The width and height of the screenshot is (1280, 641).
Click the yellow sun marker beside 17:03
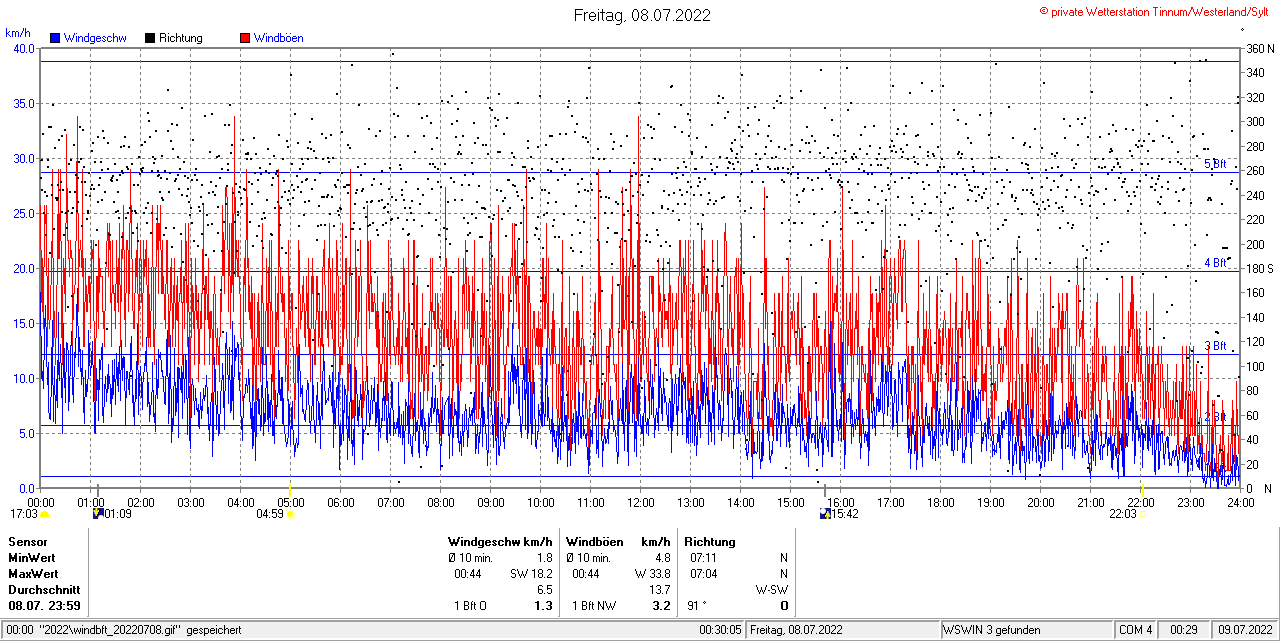(44, 514)
